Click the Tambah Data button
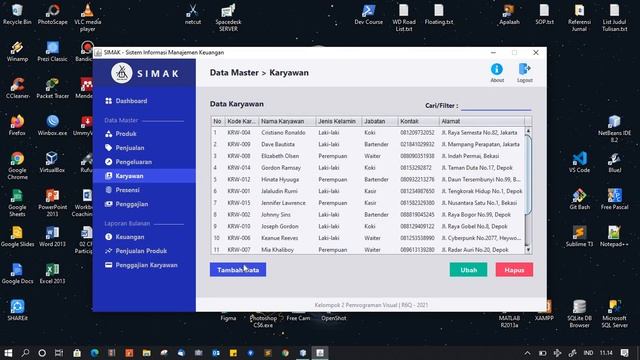This screenshot has height=360, width=640. pyautogui.click(x=238, y=270)
